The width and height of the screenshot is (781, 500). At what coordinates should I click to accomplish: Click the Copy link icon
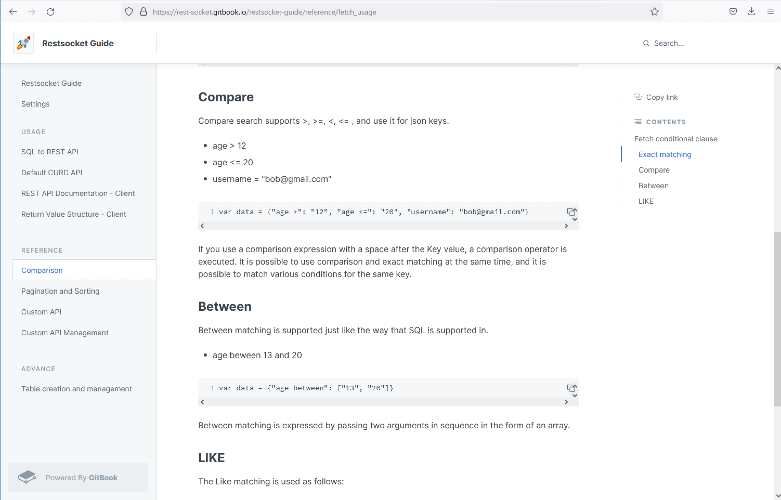(x=638, y=97)
